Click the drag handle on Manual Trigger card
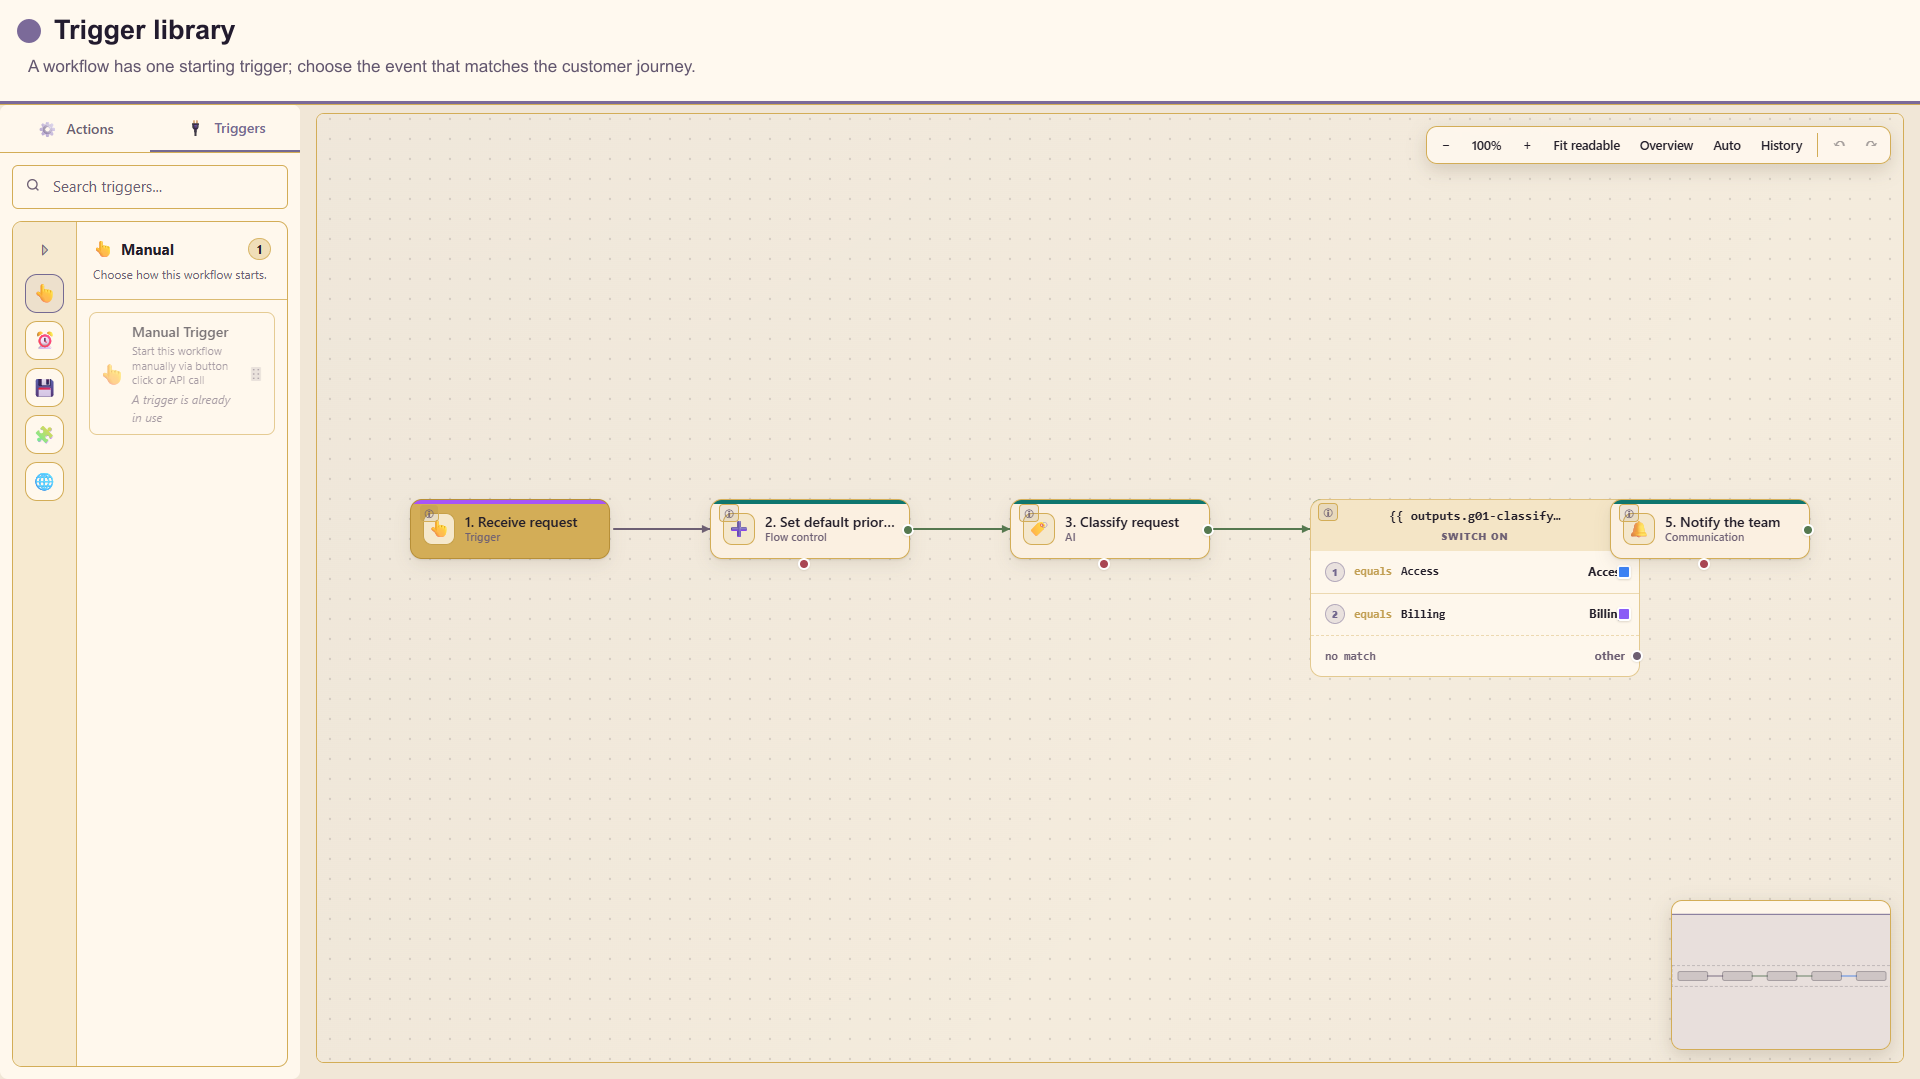This screenshot has width=1920, height=1079. (x=256, y=374)
